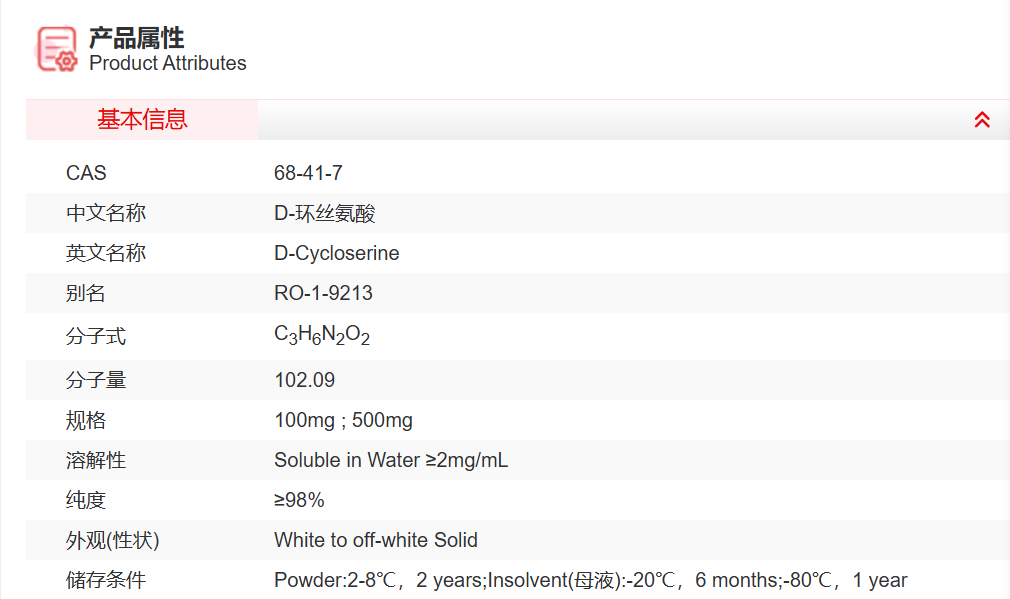Click the molecular weight value 102.09

[304, 380]
